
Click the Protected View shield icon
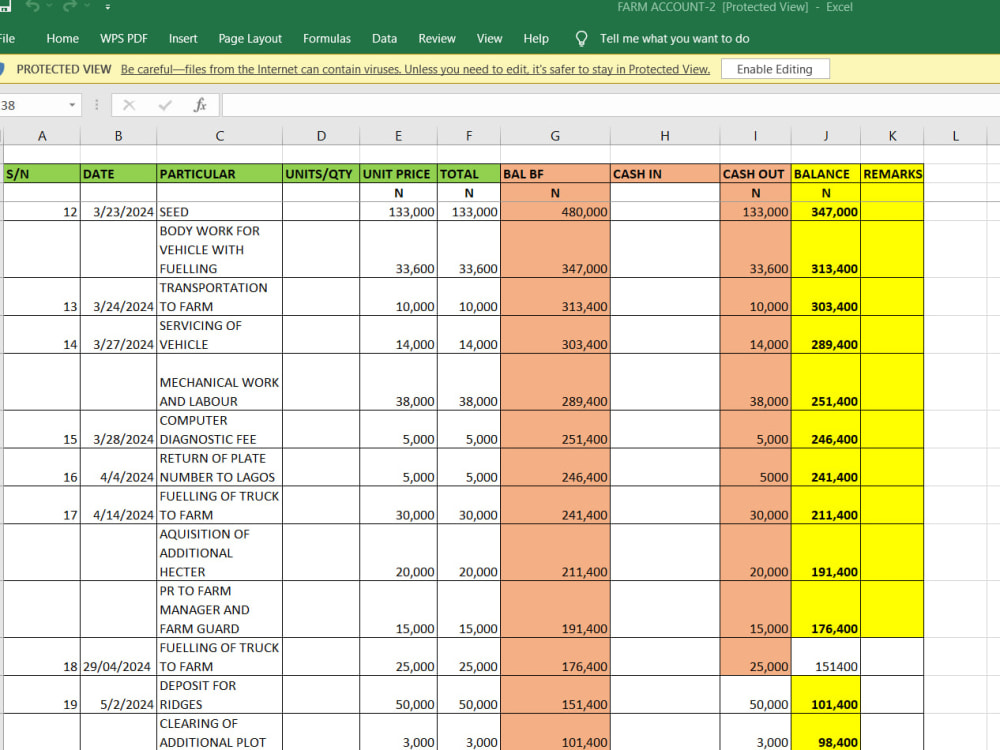coord(1,69)
